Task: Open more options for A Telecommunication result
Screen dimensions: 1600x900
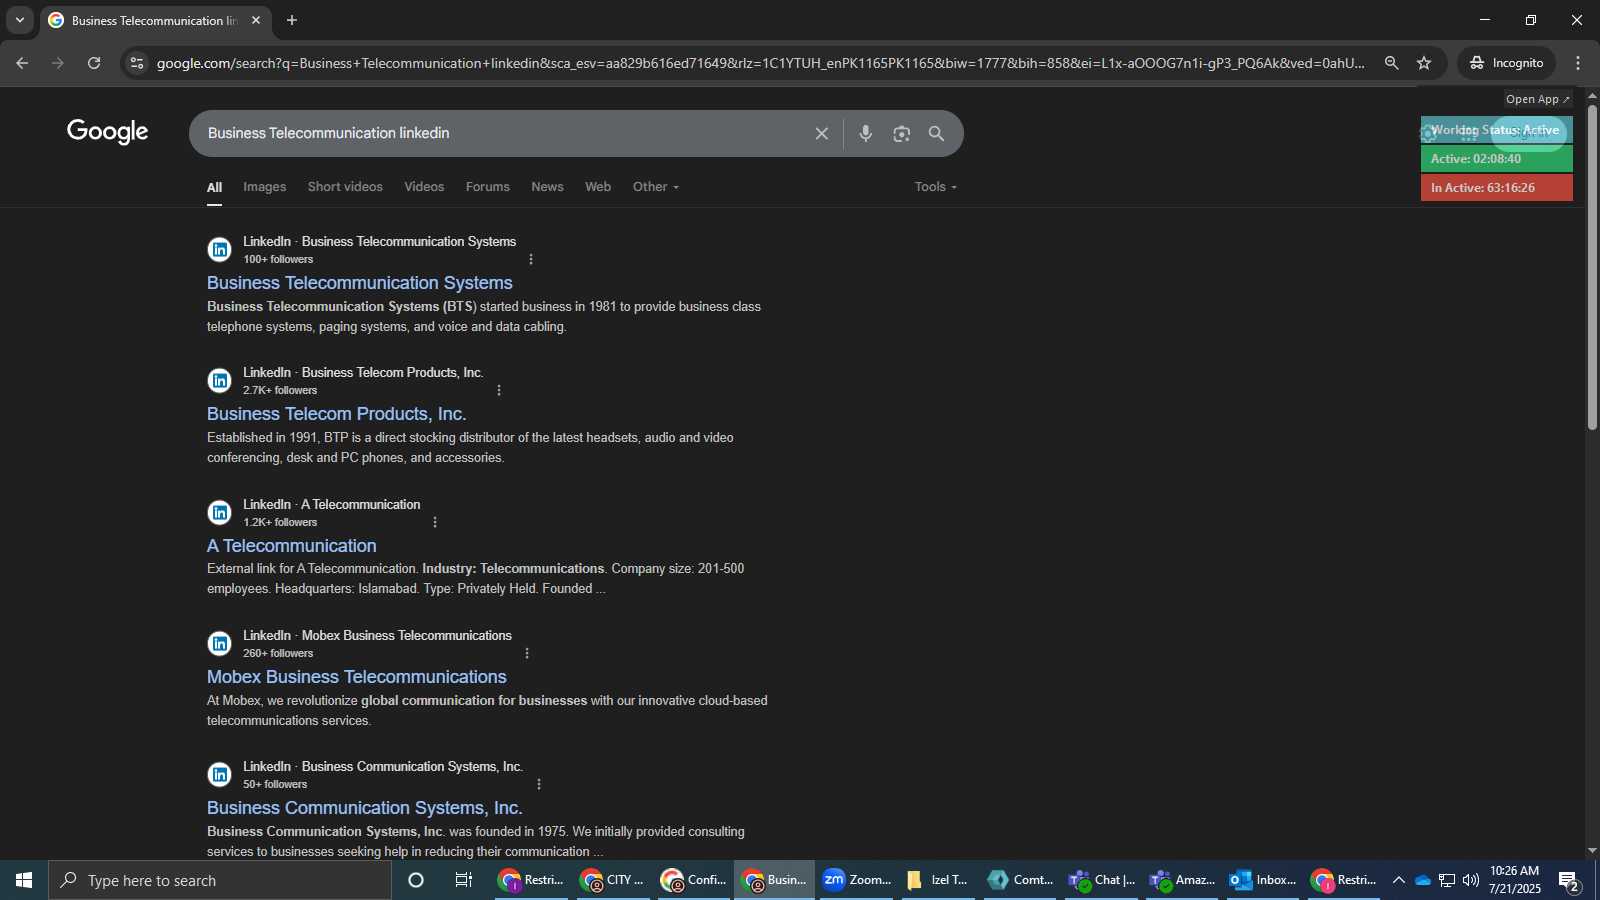Action: [435, 523]
